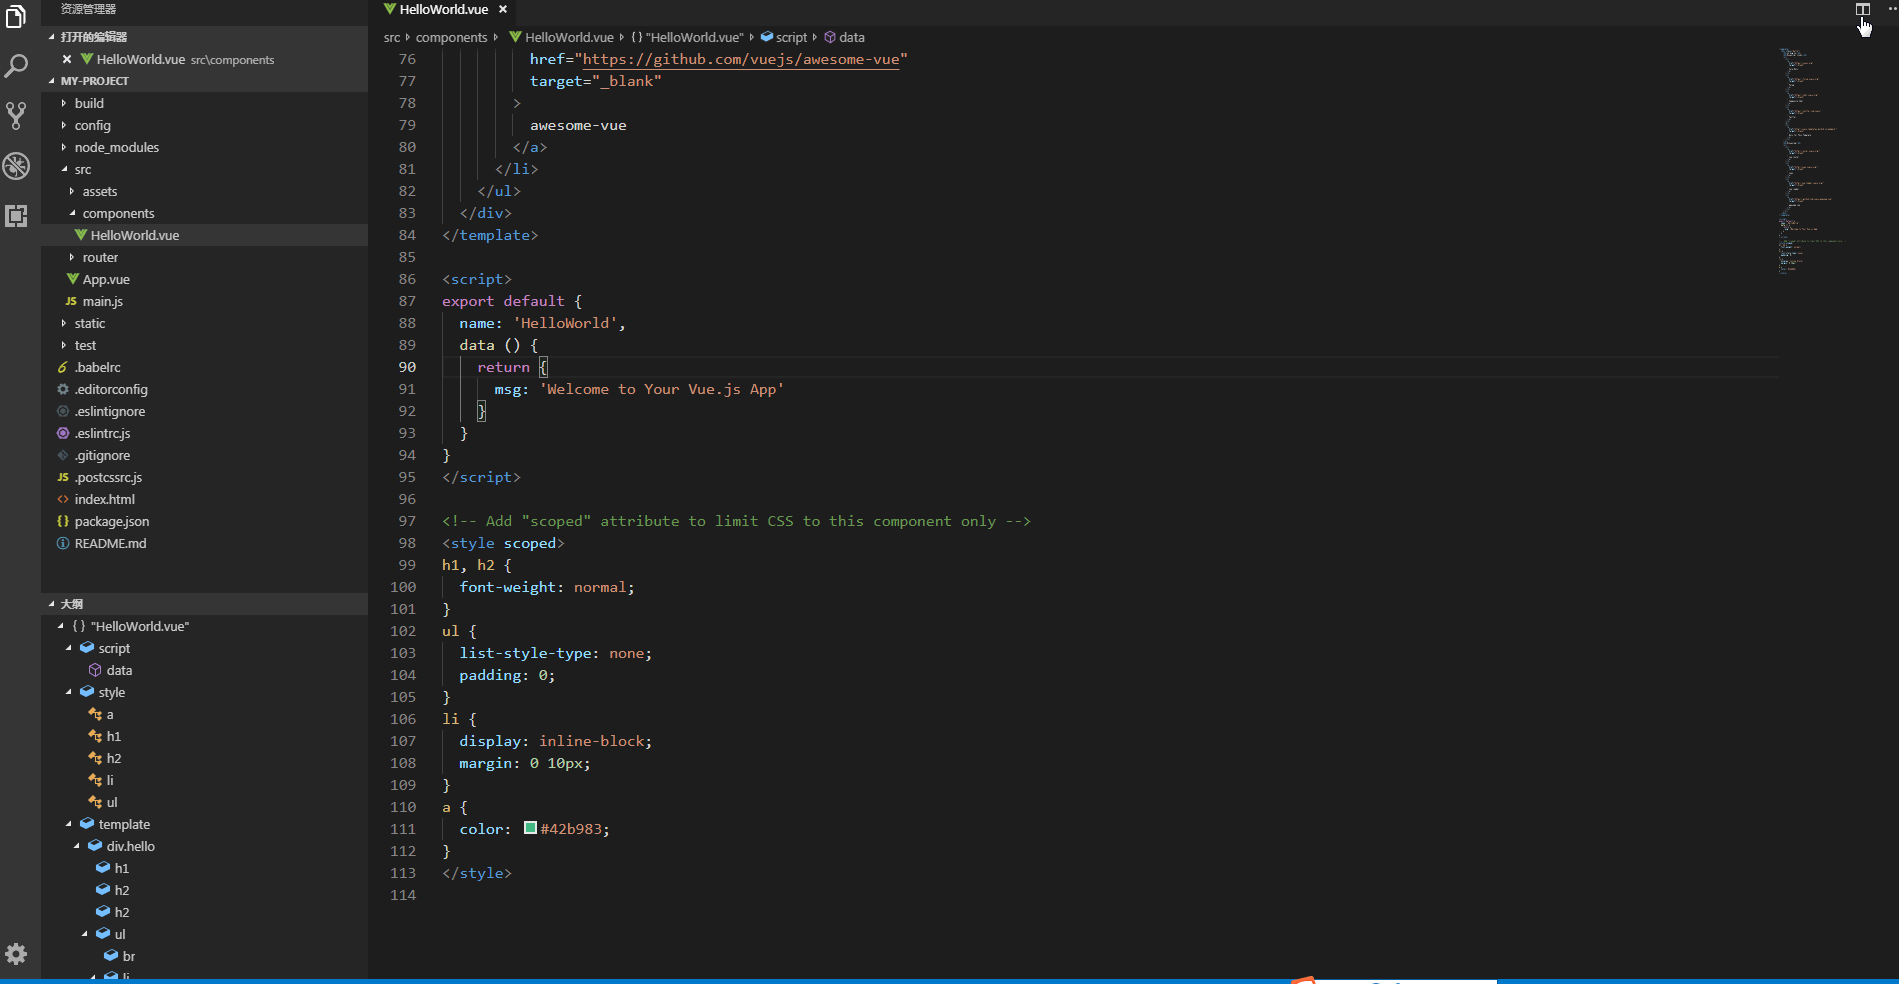The width and height of the screenshot is (1899, 984).
Task: Close HelloWorld.vue in the open editors list
Action: point(67,59)
